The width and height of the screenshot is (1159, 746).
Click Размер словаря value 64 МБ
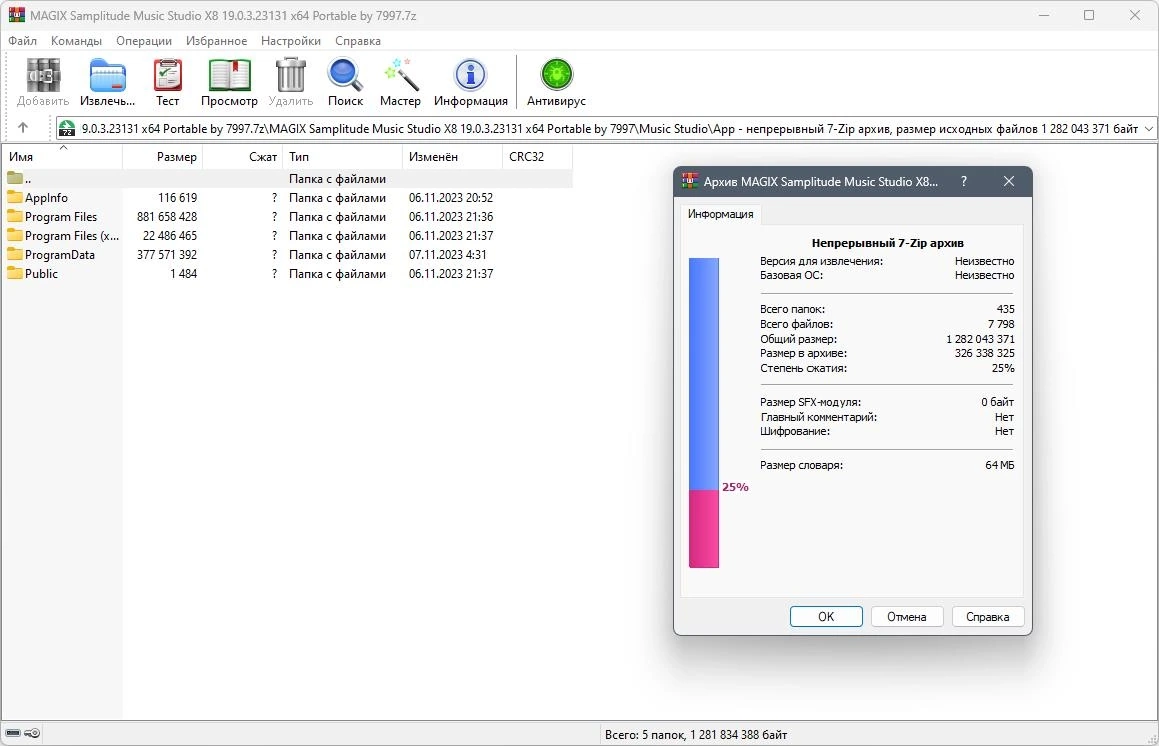[x=999, y=465]
